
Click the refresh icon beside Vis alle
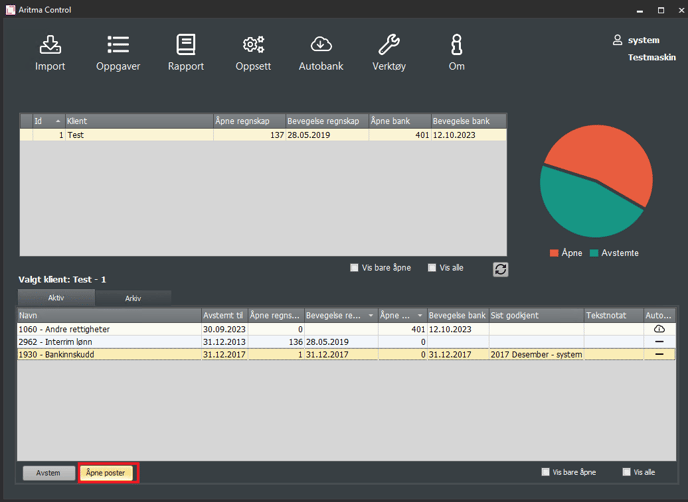click(501, 269)
